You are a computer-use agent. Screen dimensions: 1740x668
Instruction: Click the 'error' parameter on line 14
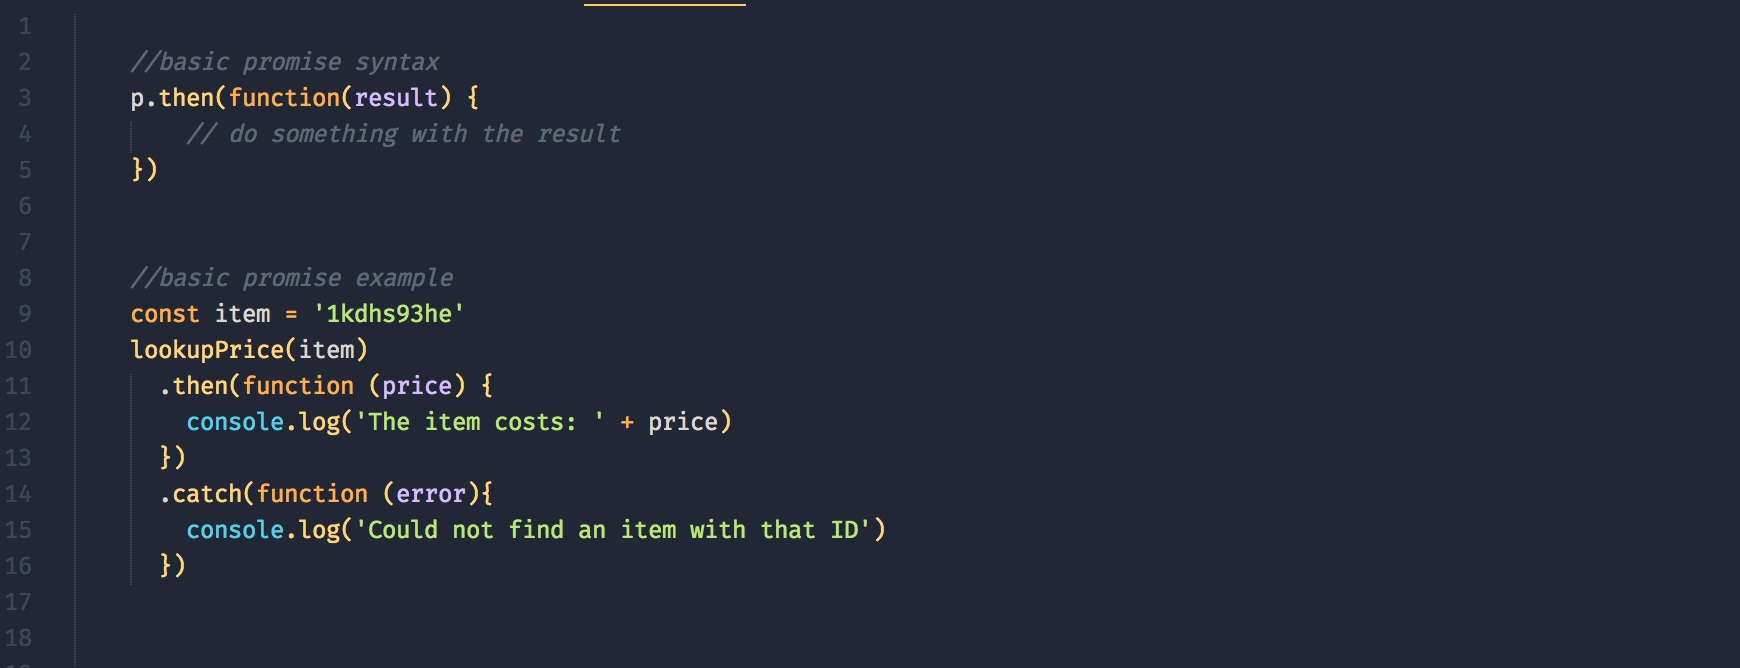pos(431,494)
